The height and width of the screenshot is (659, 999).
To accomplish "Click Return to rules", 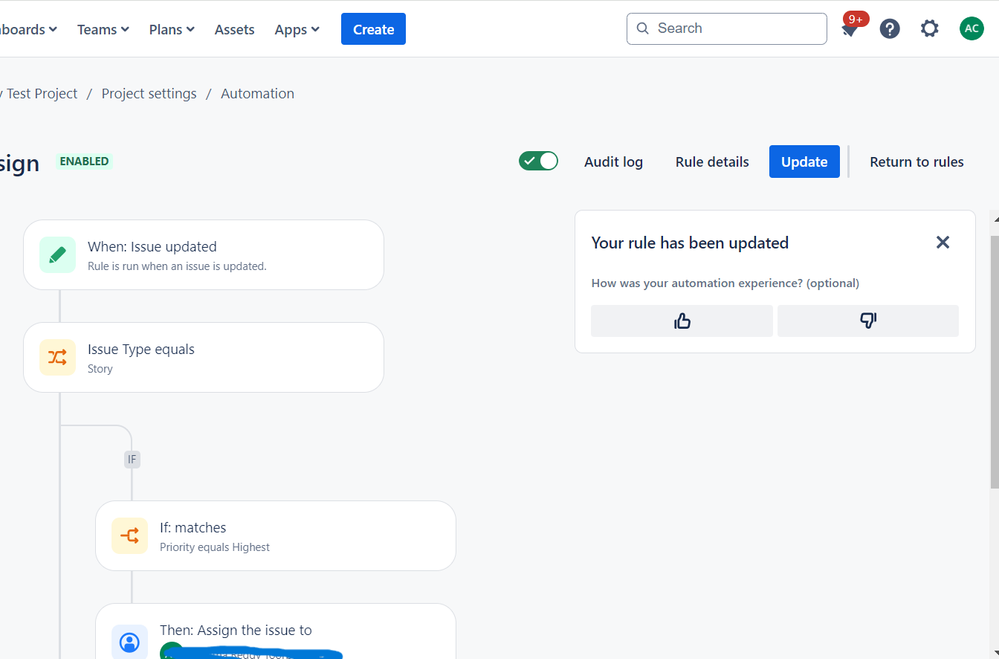I will (x=916, y=162).
